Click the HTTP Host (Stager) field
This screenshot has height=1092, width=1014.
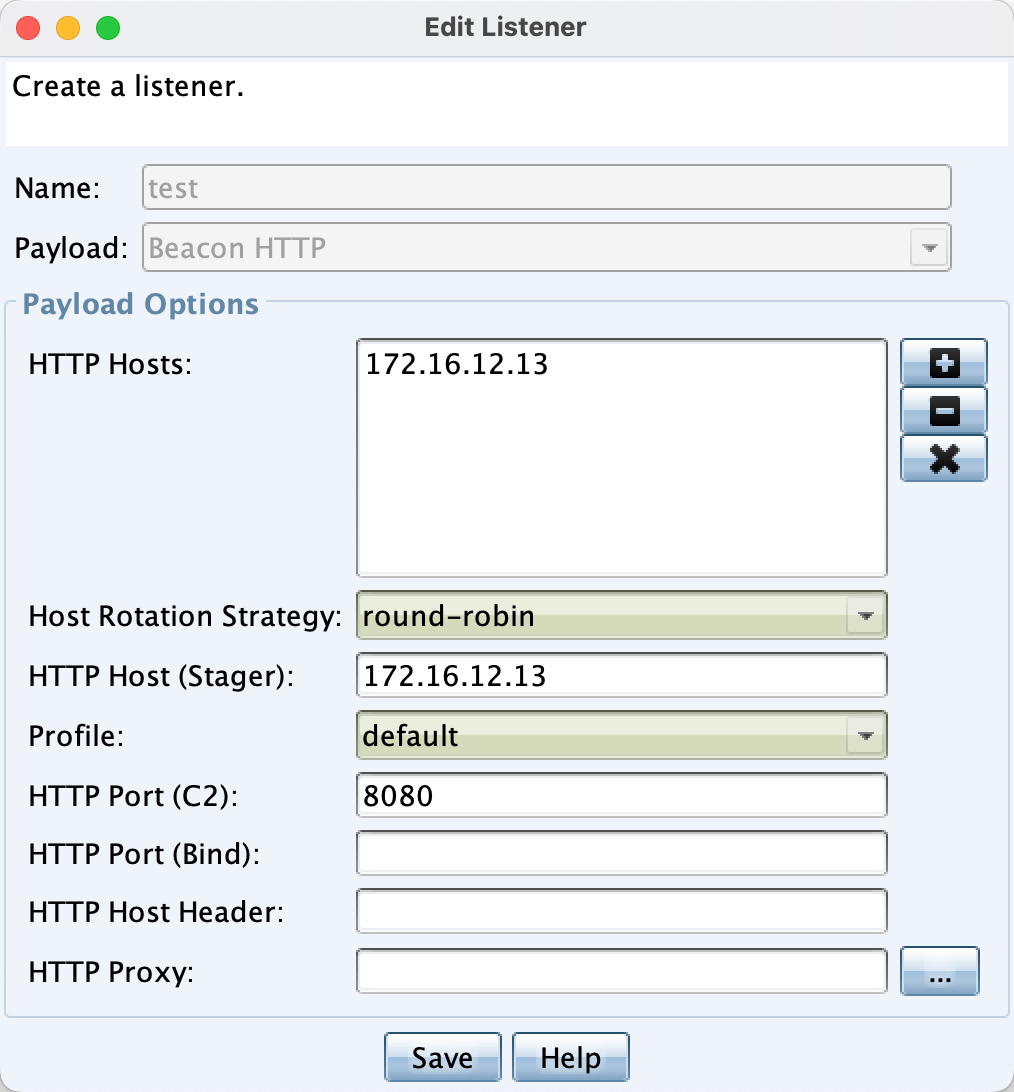pyautogui.click(x=620, y=675)
